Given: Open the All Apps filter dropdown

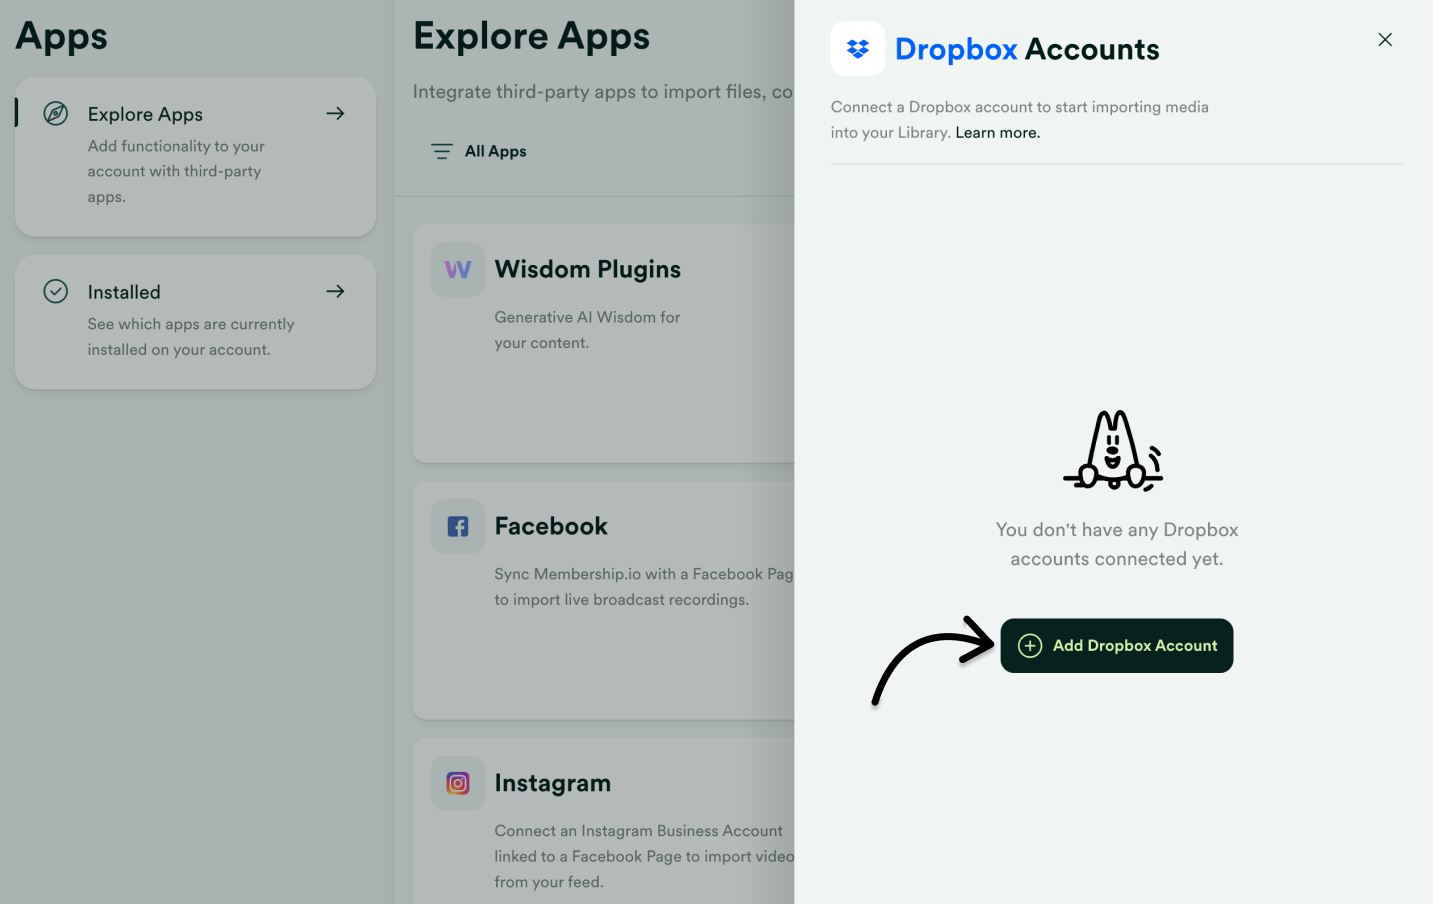Looking at the screenshot, I should coord(477,151).
